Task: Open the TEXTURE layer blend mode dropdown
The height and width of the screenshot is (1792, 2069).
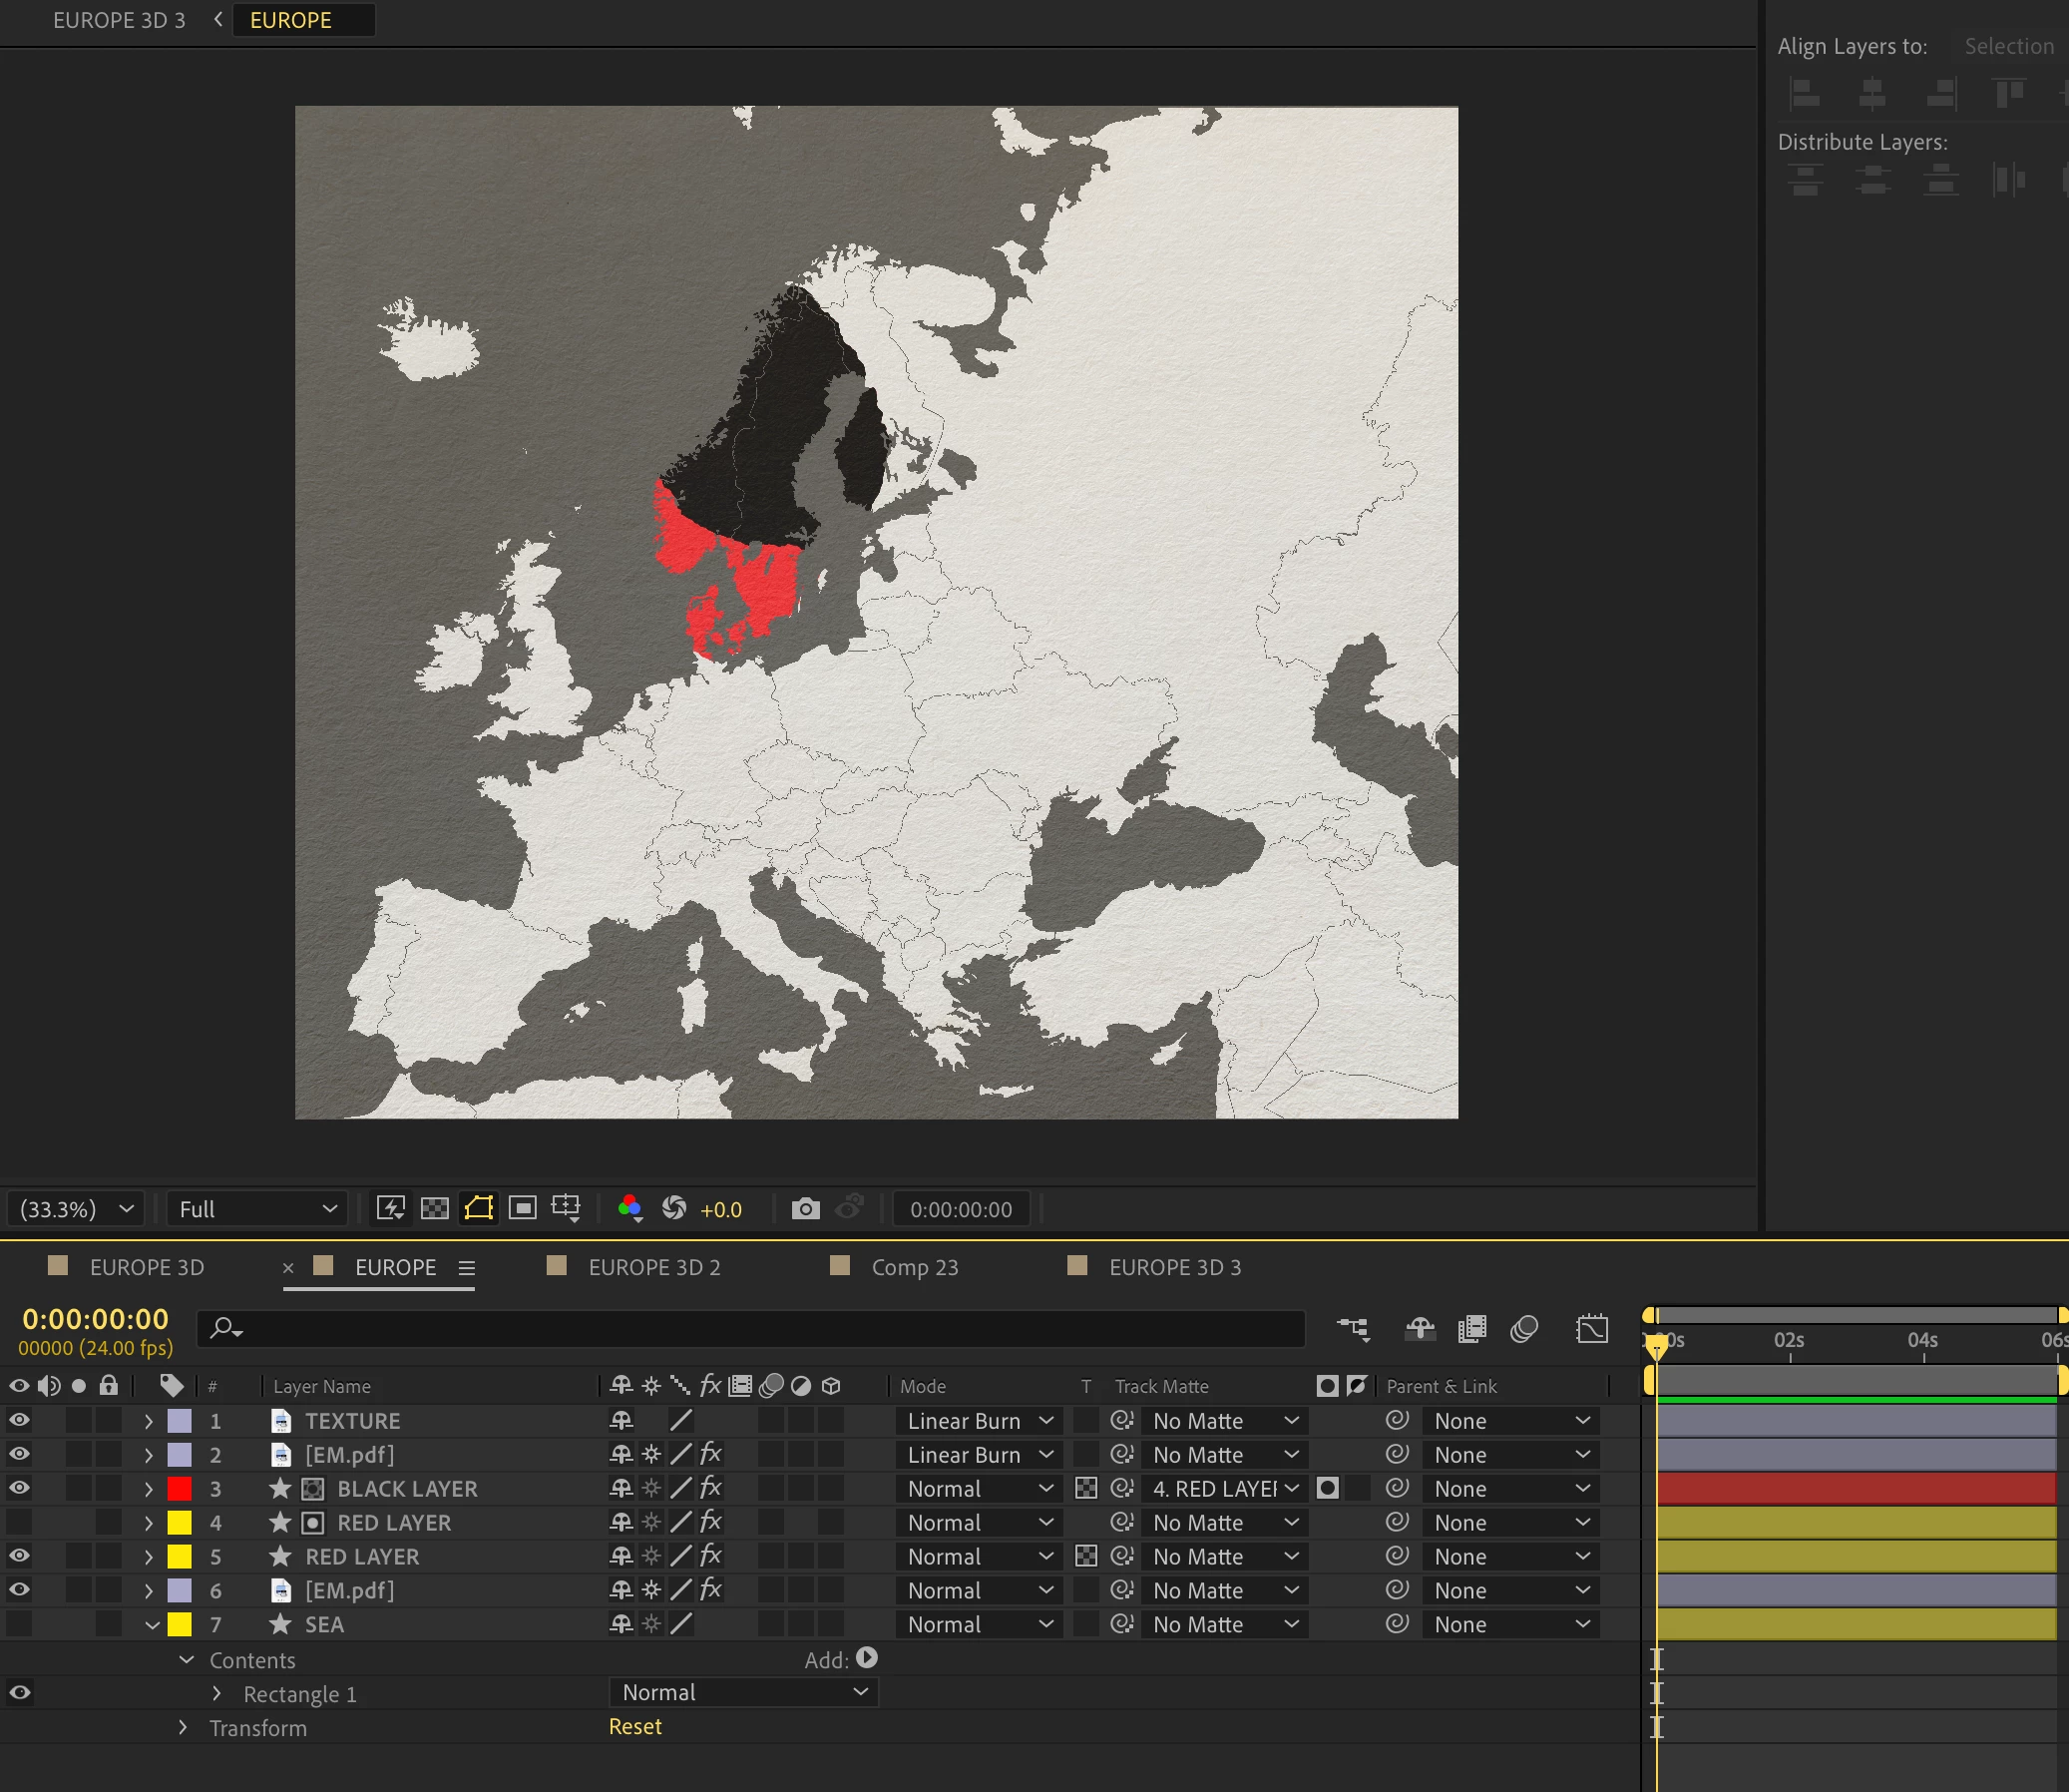Action: click(x=979, y=1421)
